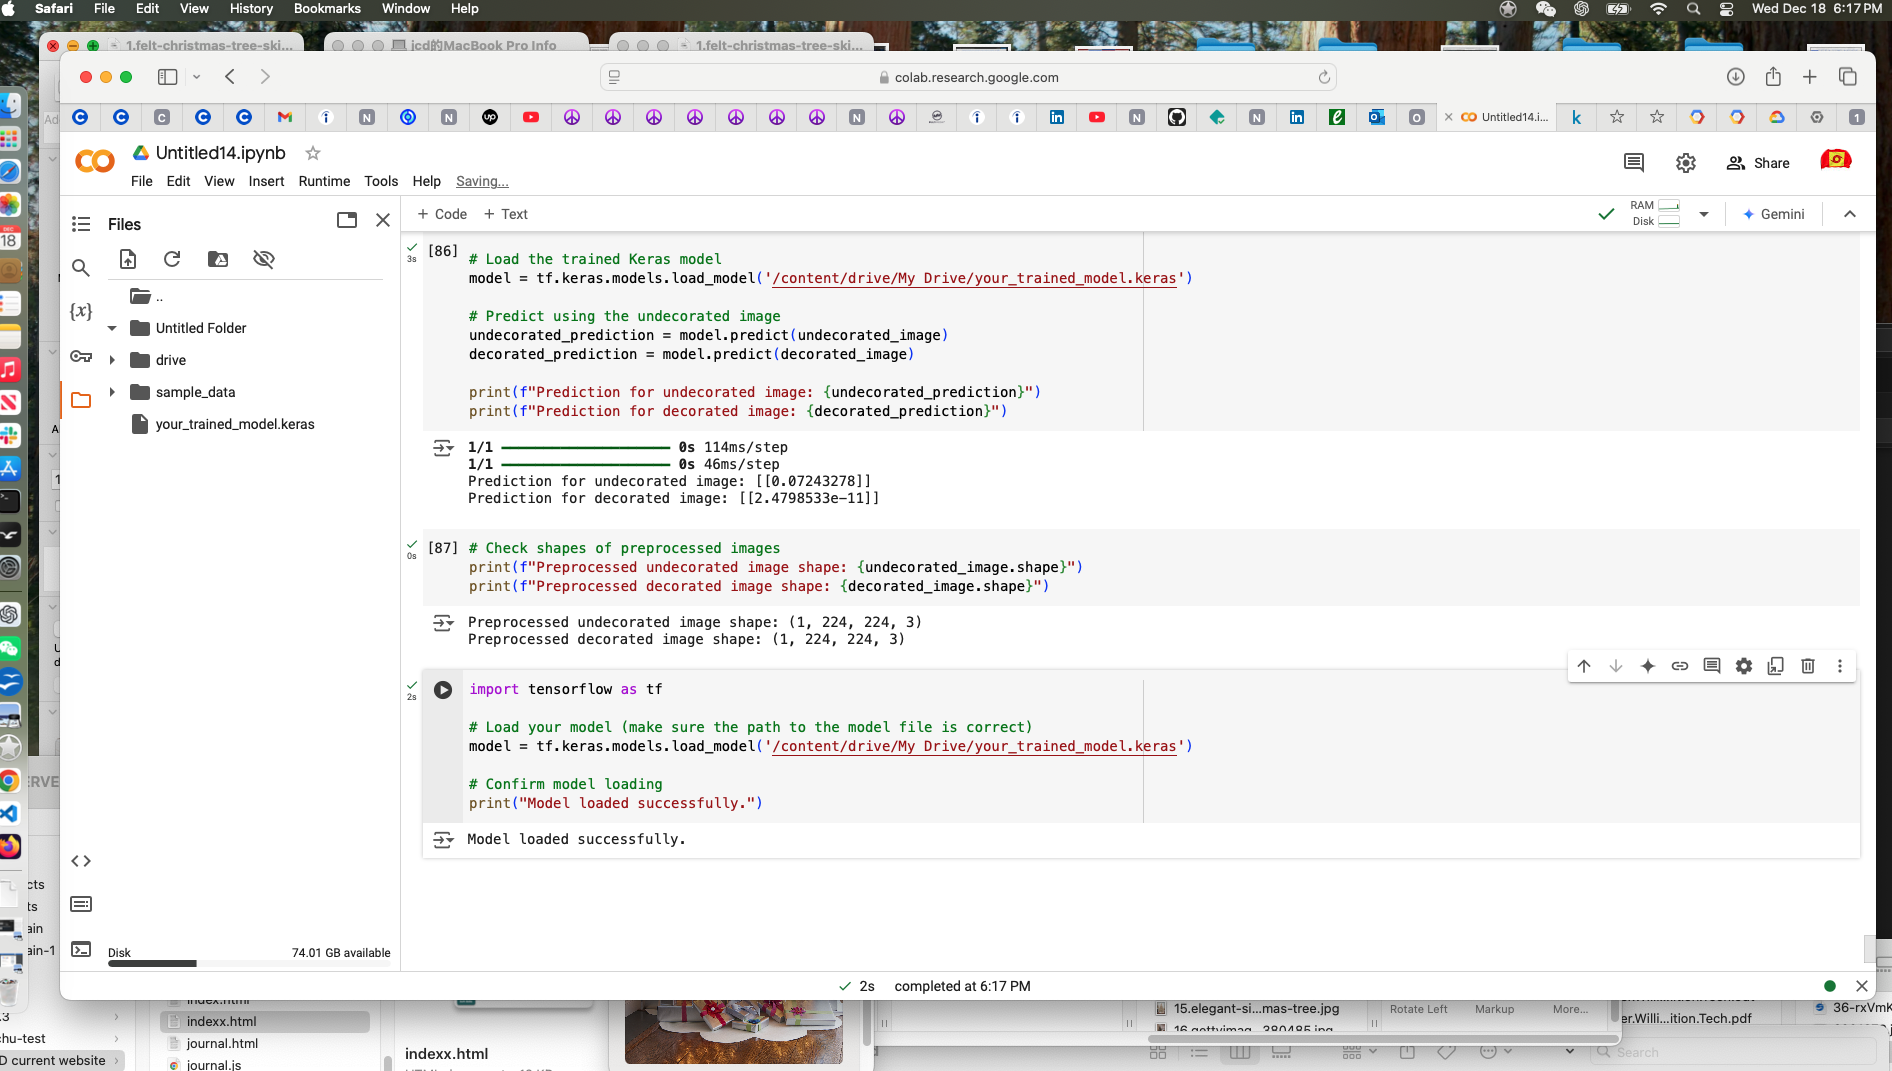The width and height of the screenshot is (1892, 1071).
Task: Open RAM and Disk resources dropdown
Action: (x=1704, y=214)
